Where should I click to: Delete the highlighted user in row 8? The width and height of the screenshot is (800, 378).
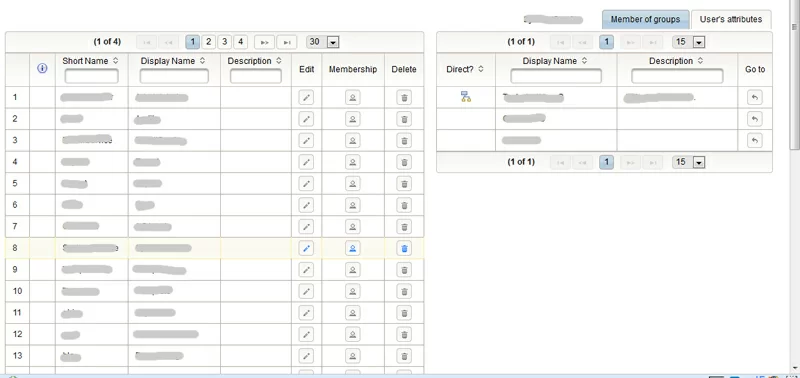coord(404,248)
